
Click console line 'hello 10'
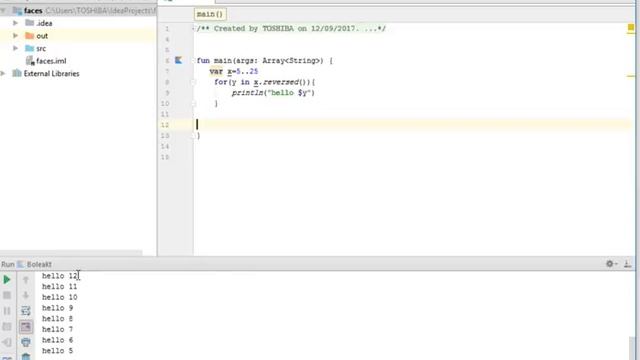point(60,297)
